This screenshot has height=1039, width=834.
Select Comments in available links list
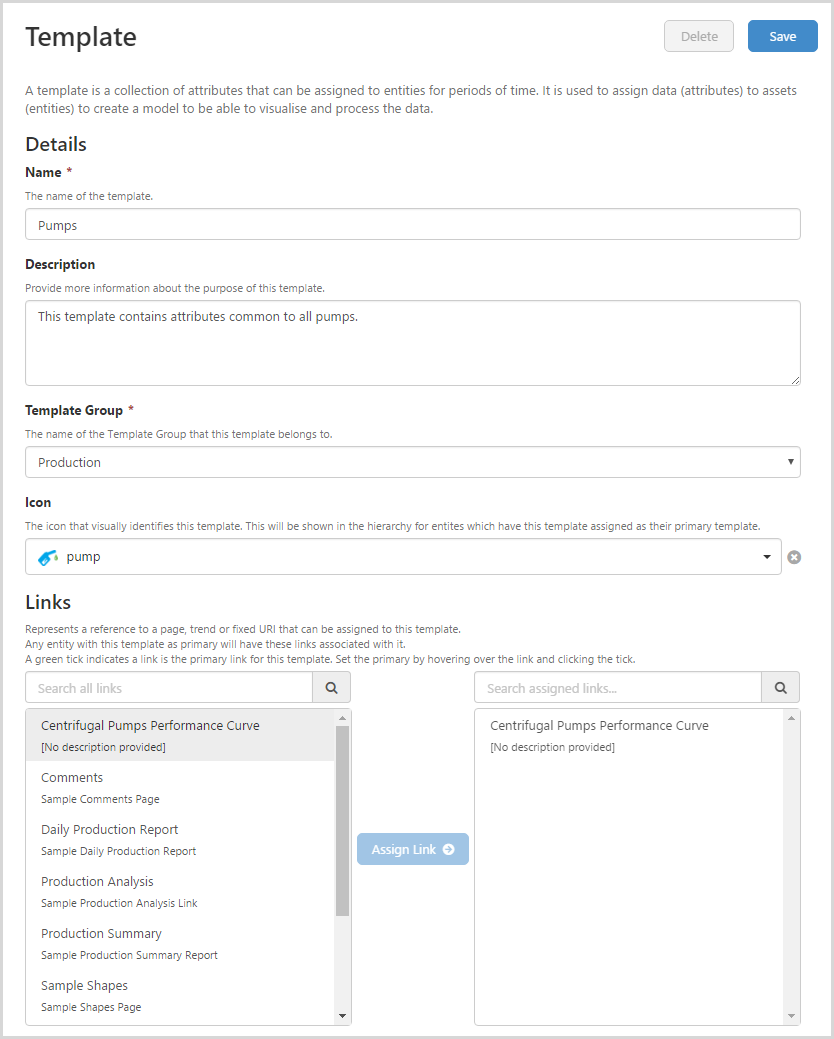(180, 787)
